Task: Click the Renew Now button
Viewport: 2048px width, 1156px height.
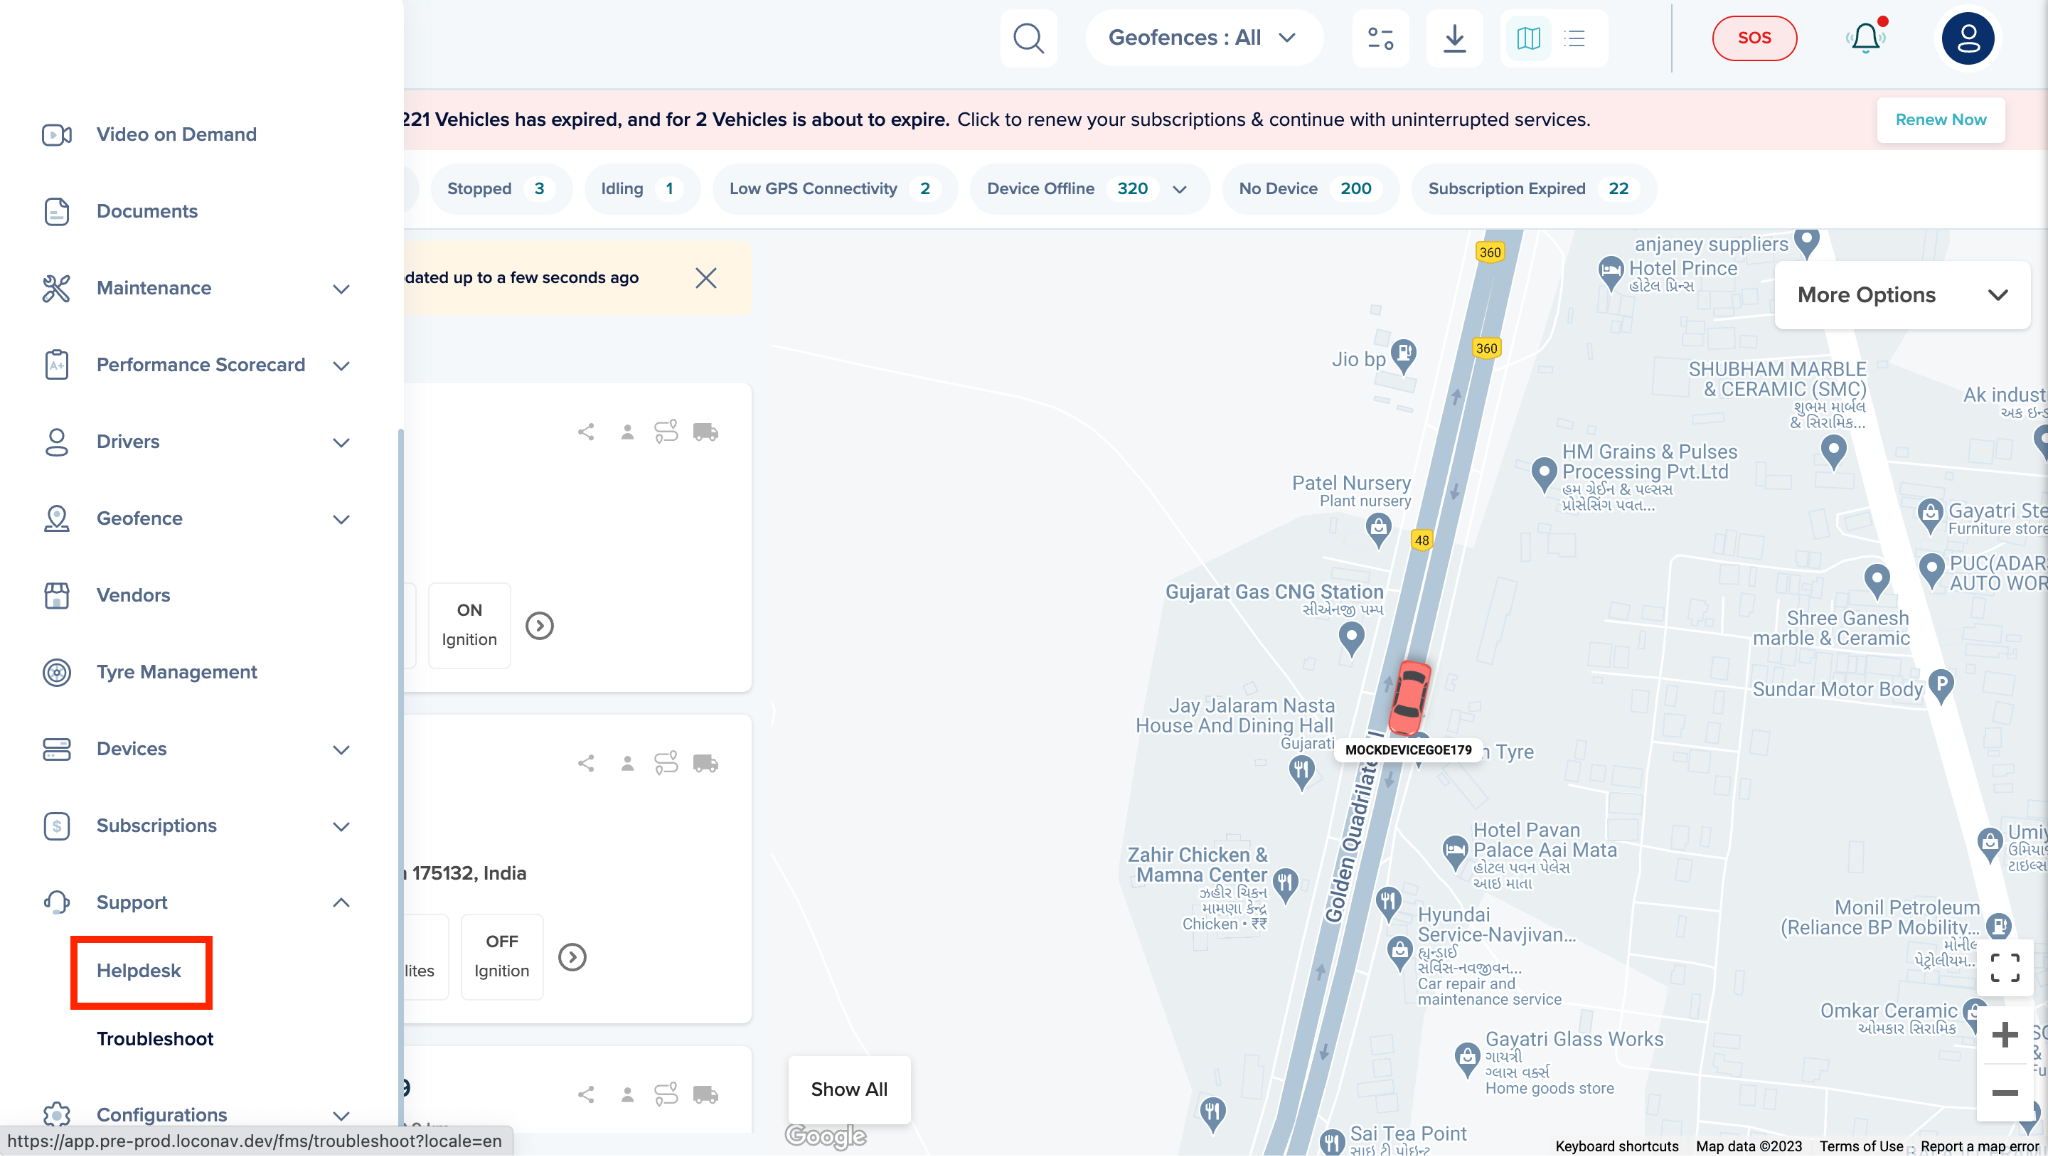Action: 1940,120
